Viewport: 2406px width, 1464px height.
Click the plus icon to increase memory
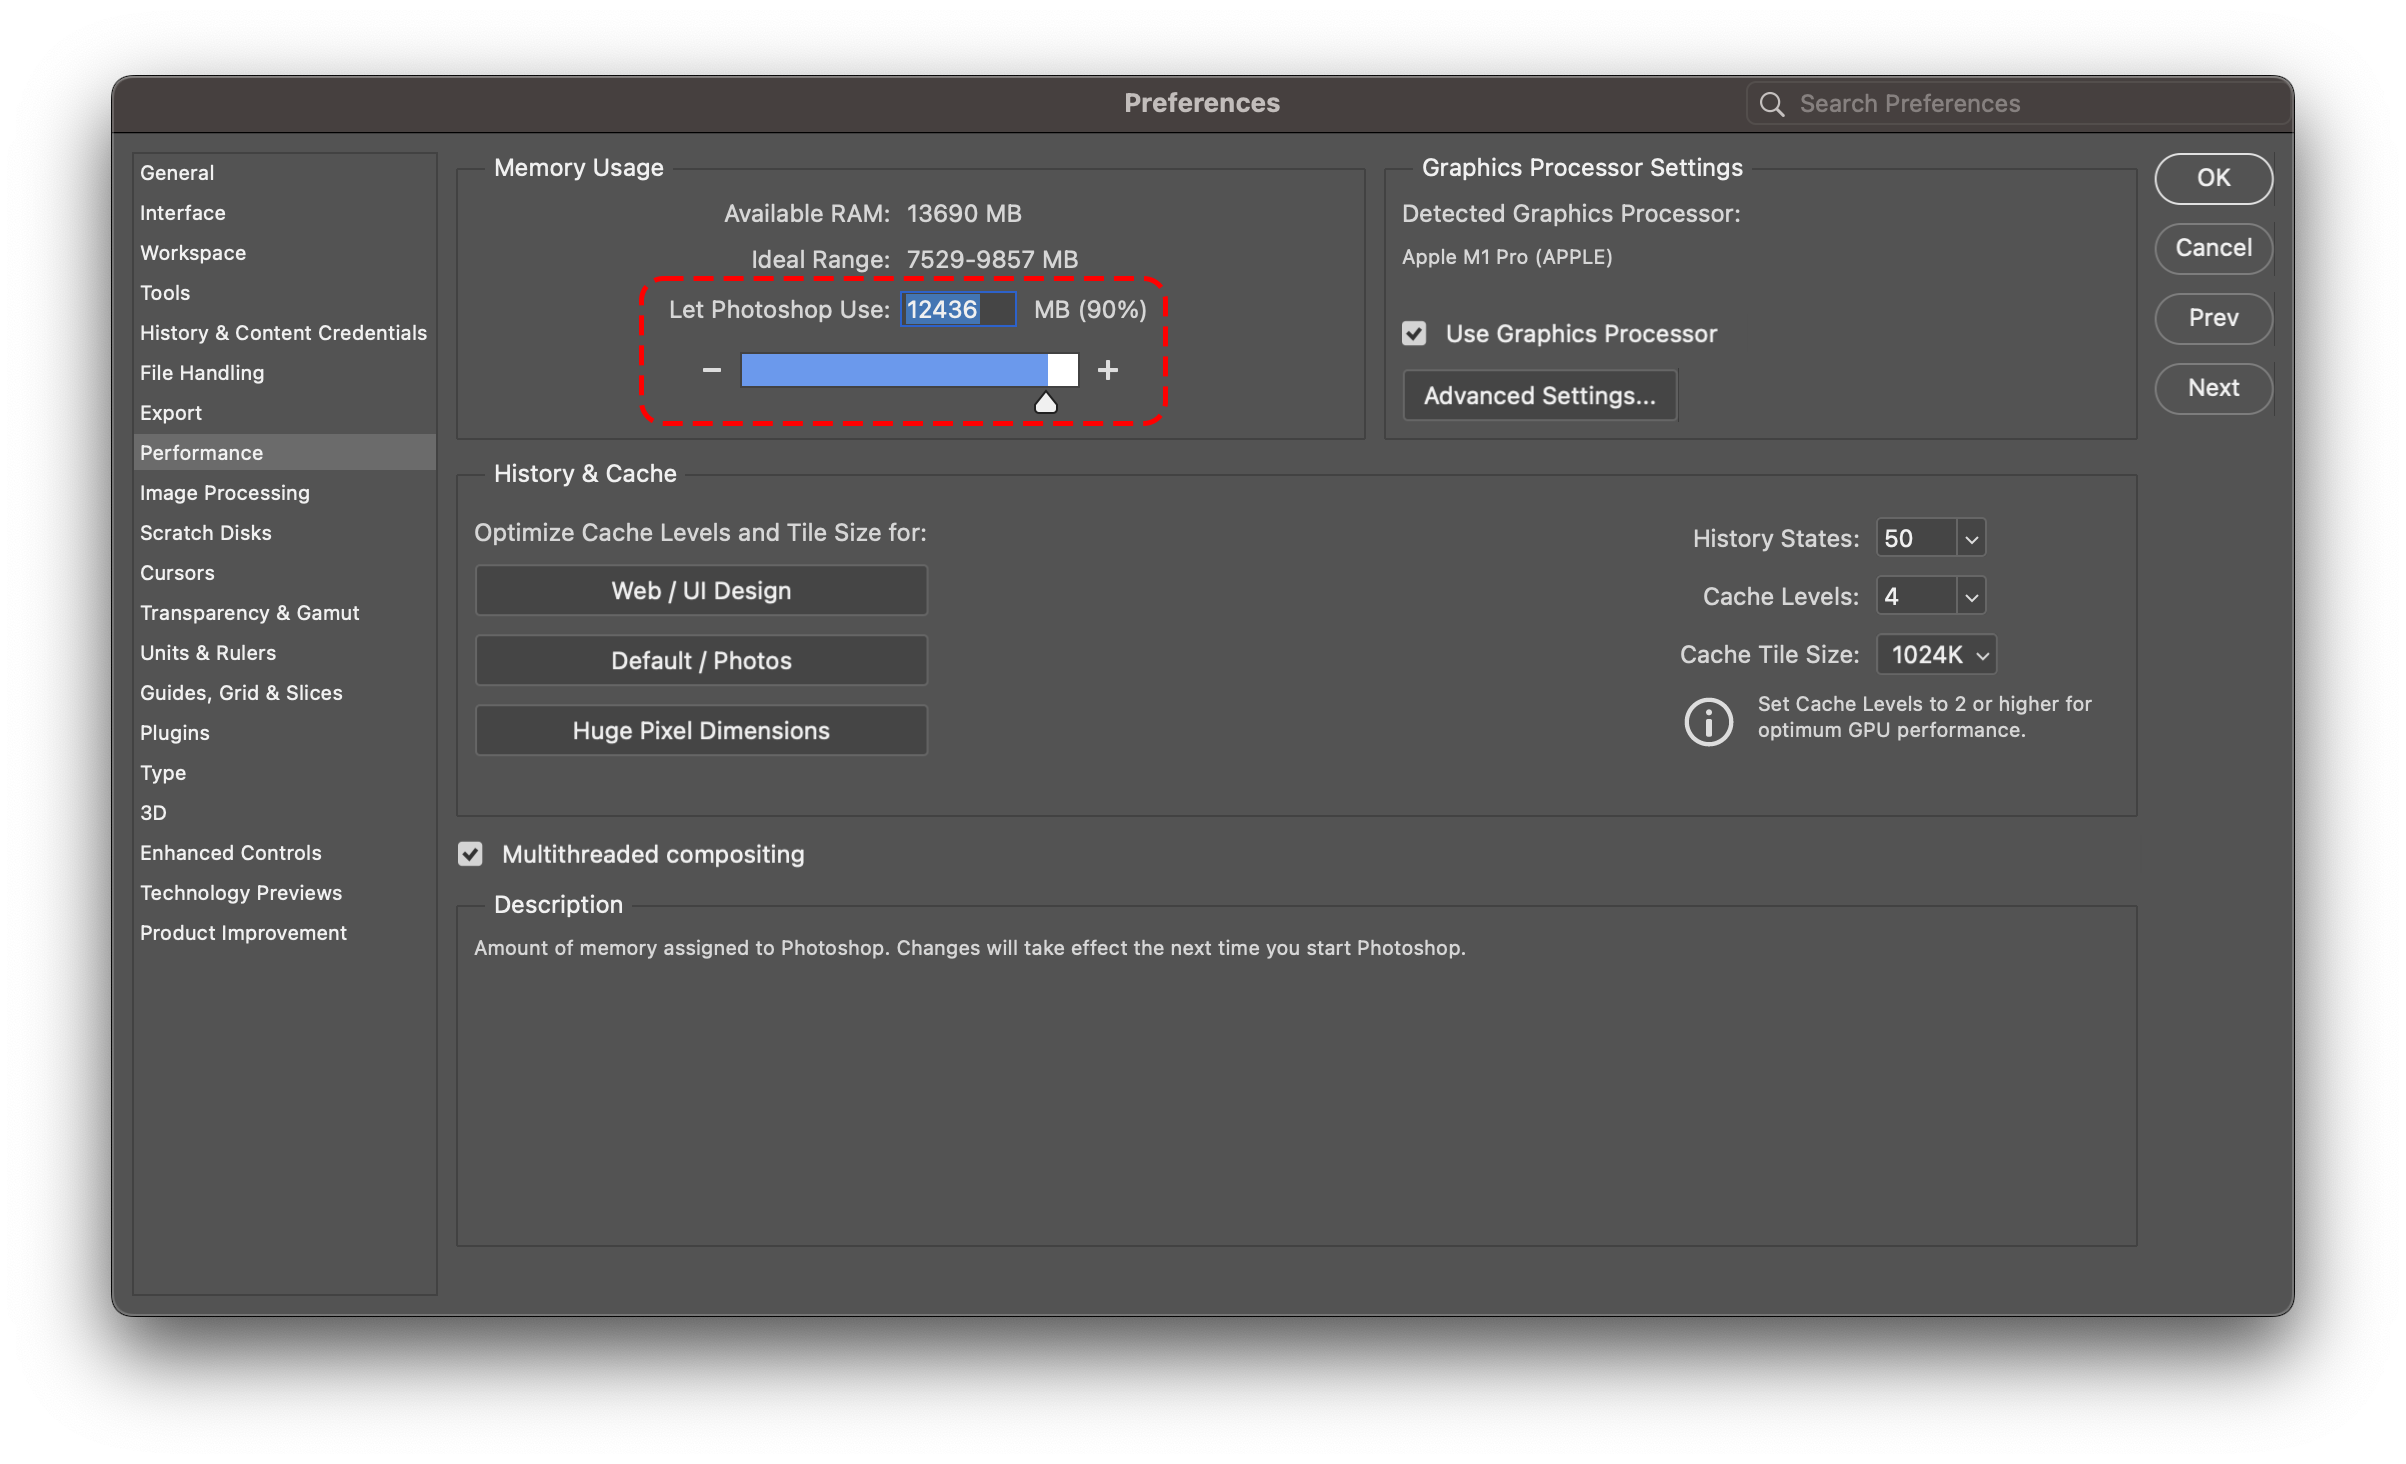click(x=1107, y=370)
